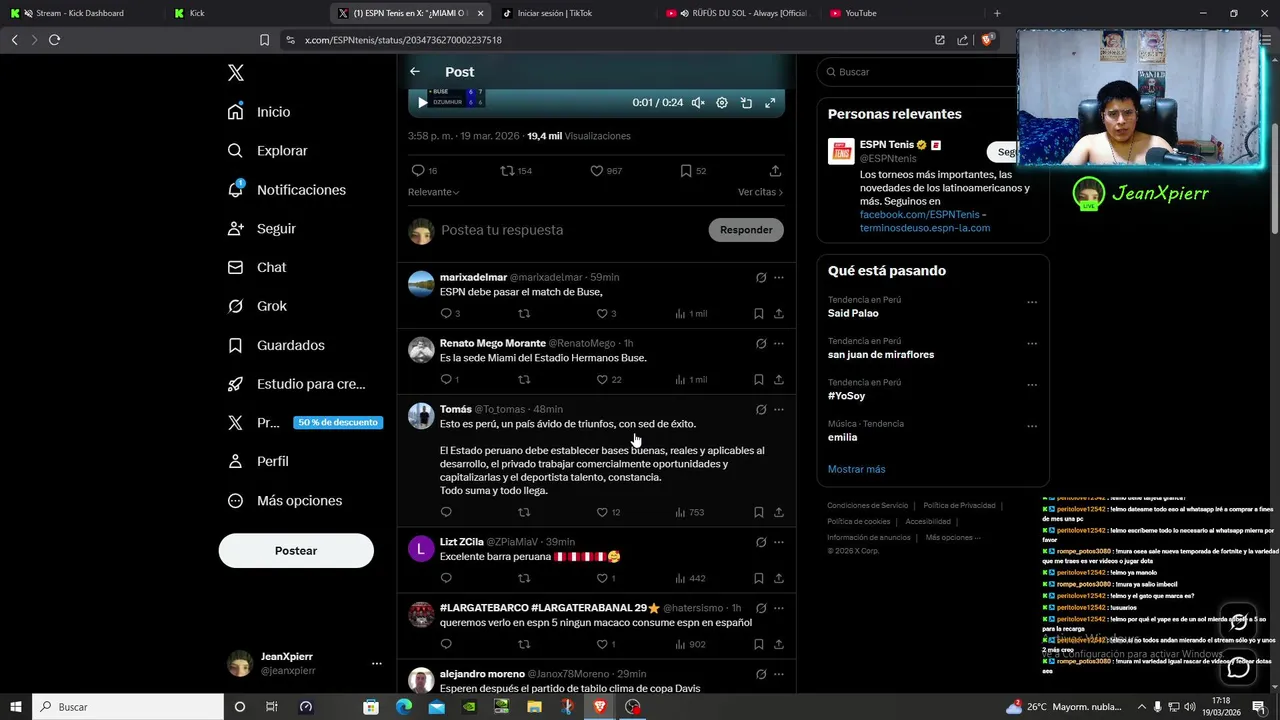This screenshot has width=1280, height=720.
Task: Share the main ESPN Tenis post
Action: pyautogui.click(x=775, y=171)
